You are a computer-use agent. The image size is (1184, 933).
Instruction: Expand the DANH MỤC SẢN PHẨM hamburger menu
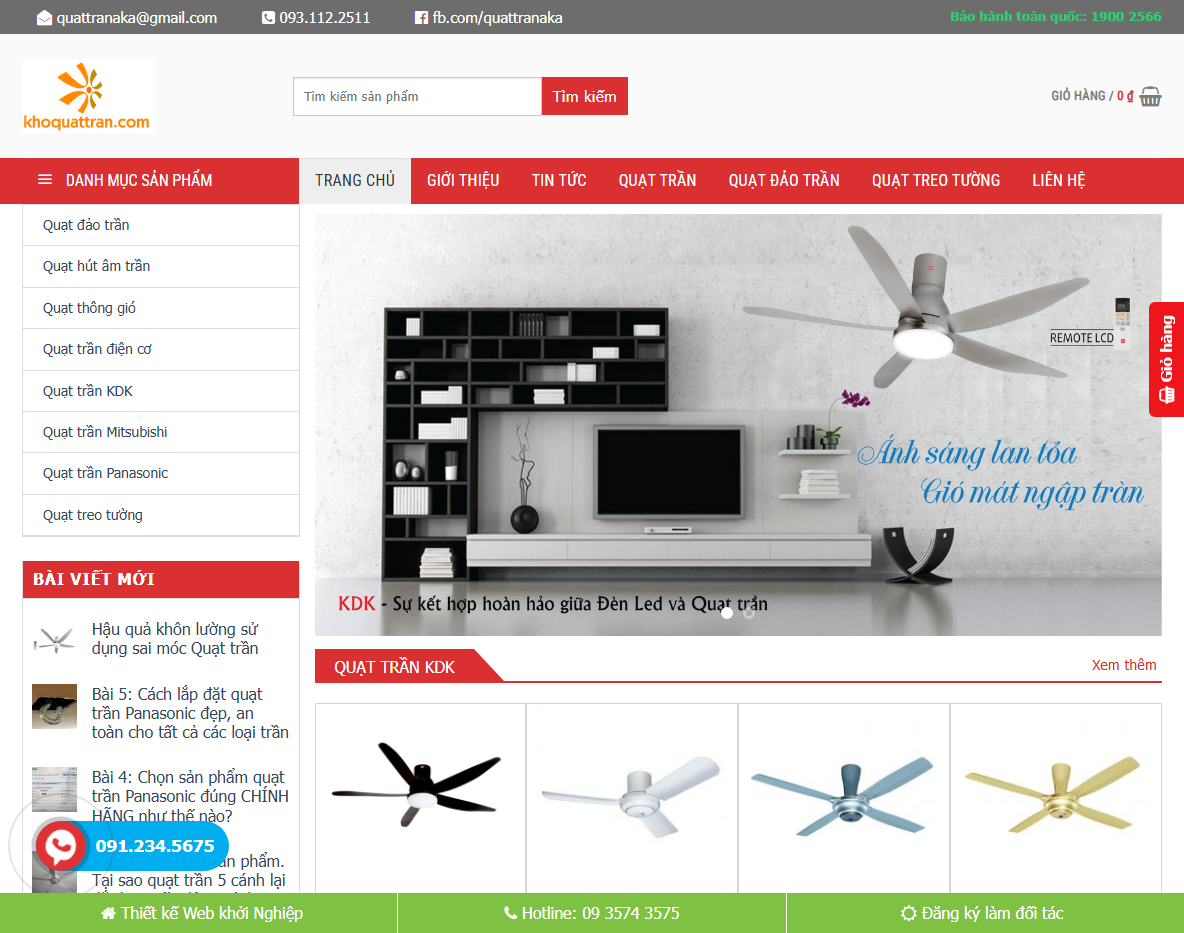tap(44, 180)
